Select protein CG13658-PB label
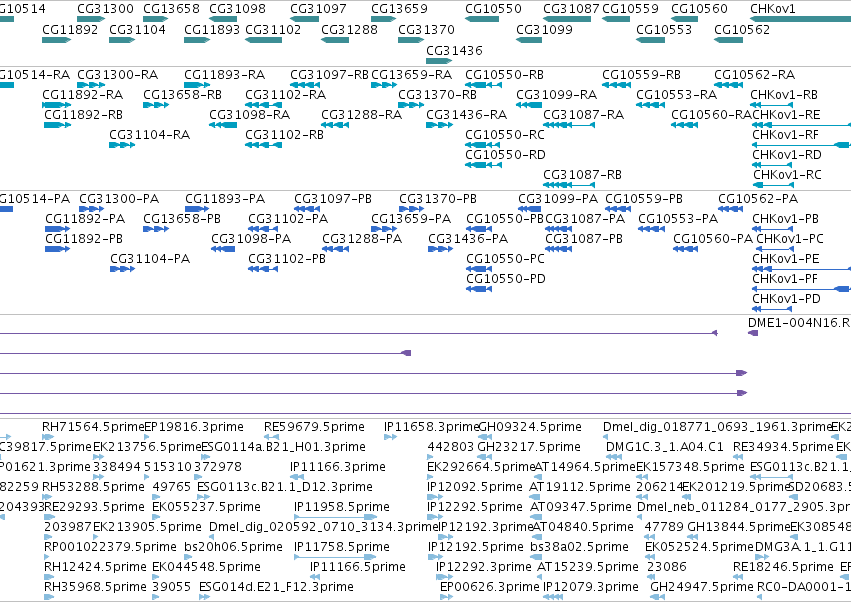 tap(182, 219)
